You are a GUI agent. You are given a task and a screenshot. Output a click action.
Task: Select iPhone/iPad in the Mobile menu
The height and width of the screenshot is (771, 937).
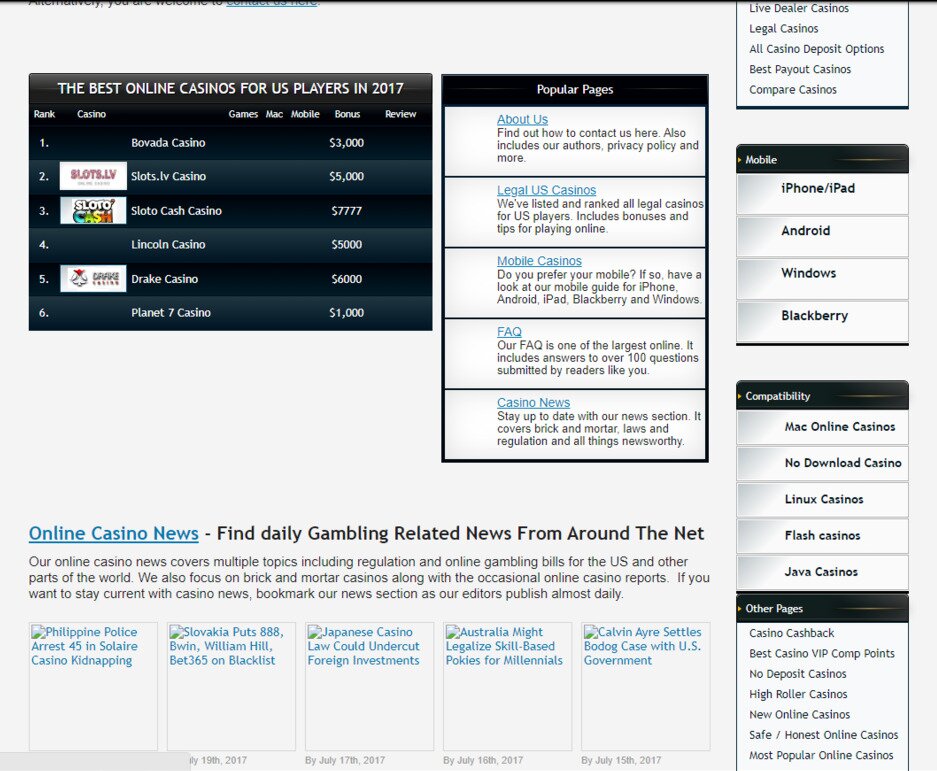tap(822, 194)
